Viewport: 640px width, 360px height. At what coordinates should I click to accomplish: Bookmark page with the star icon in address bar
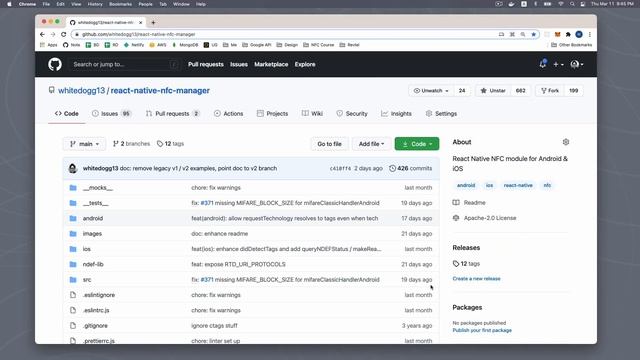(x=533, y=34)
